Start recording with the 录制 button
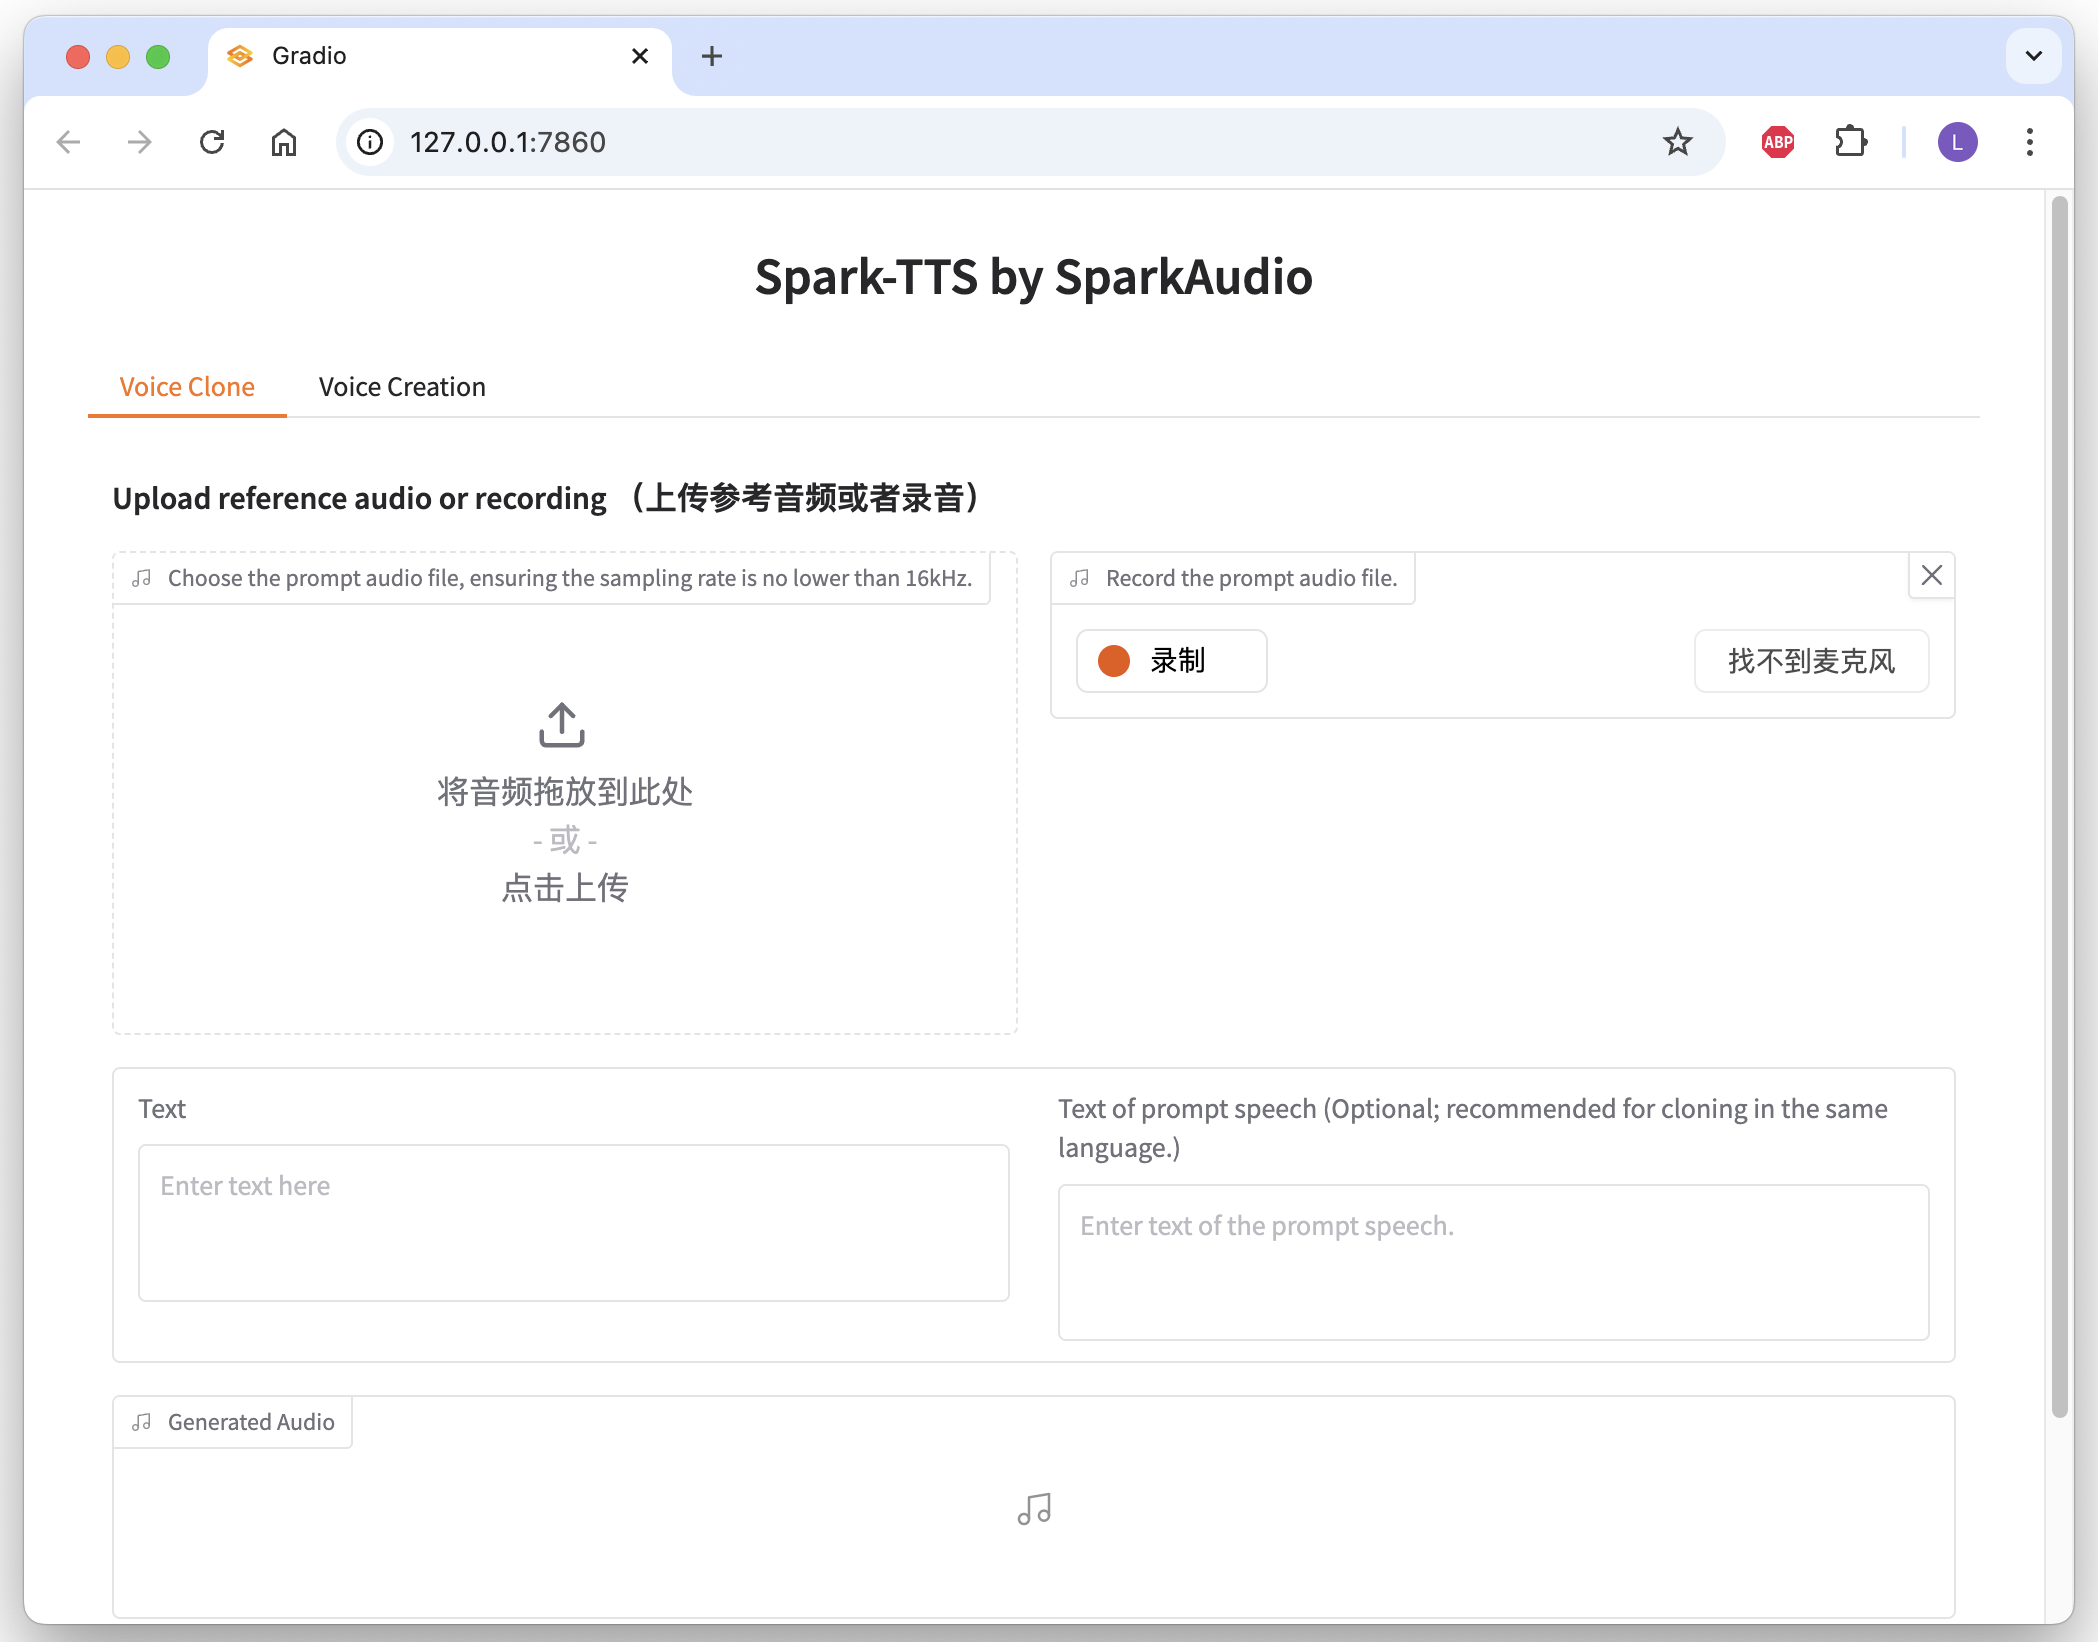 tap(1172, 661)
